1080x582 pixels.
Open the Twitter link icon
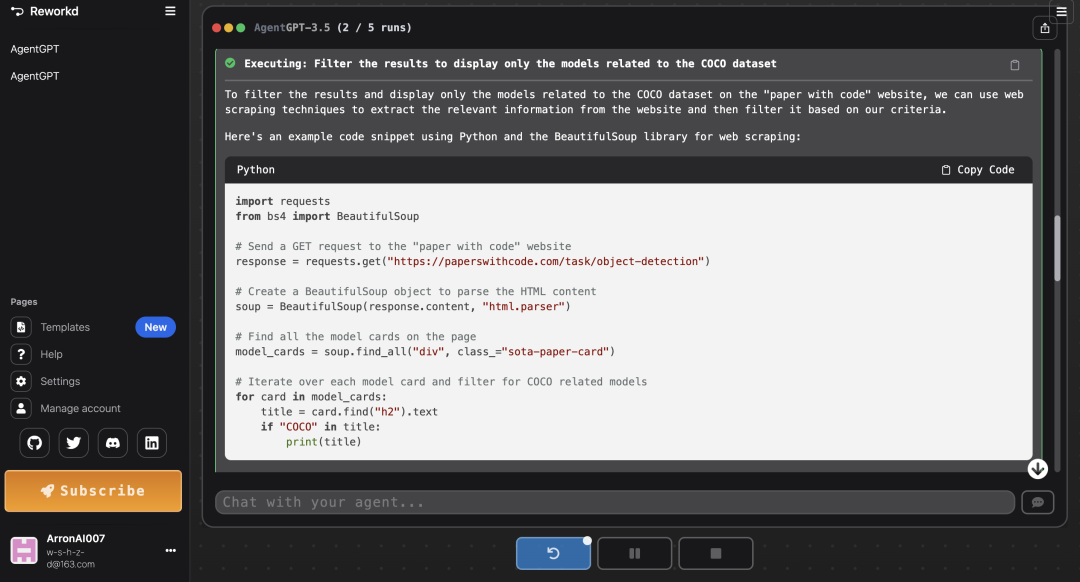pyautogui.click(x=74, y=443)
